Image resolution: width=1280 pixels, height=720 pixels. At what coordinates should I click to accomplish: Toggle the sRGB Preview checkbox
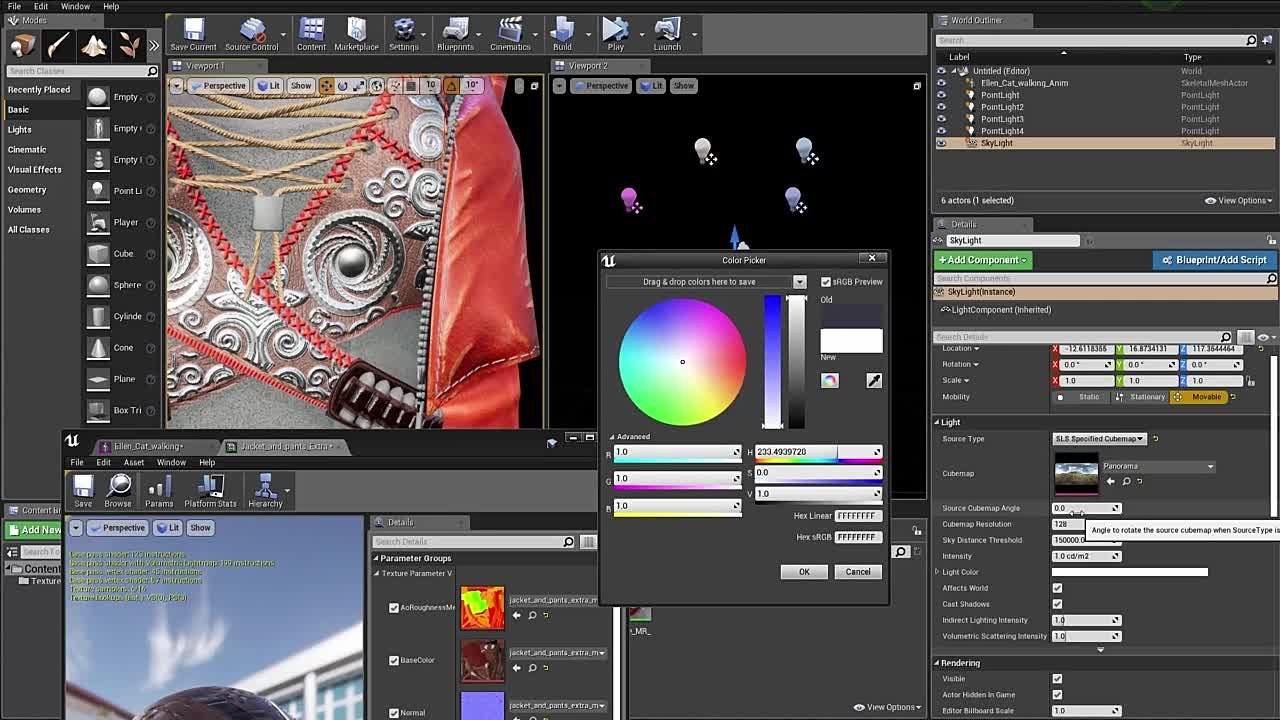pyautogui.click(x=826, y=282)
